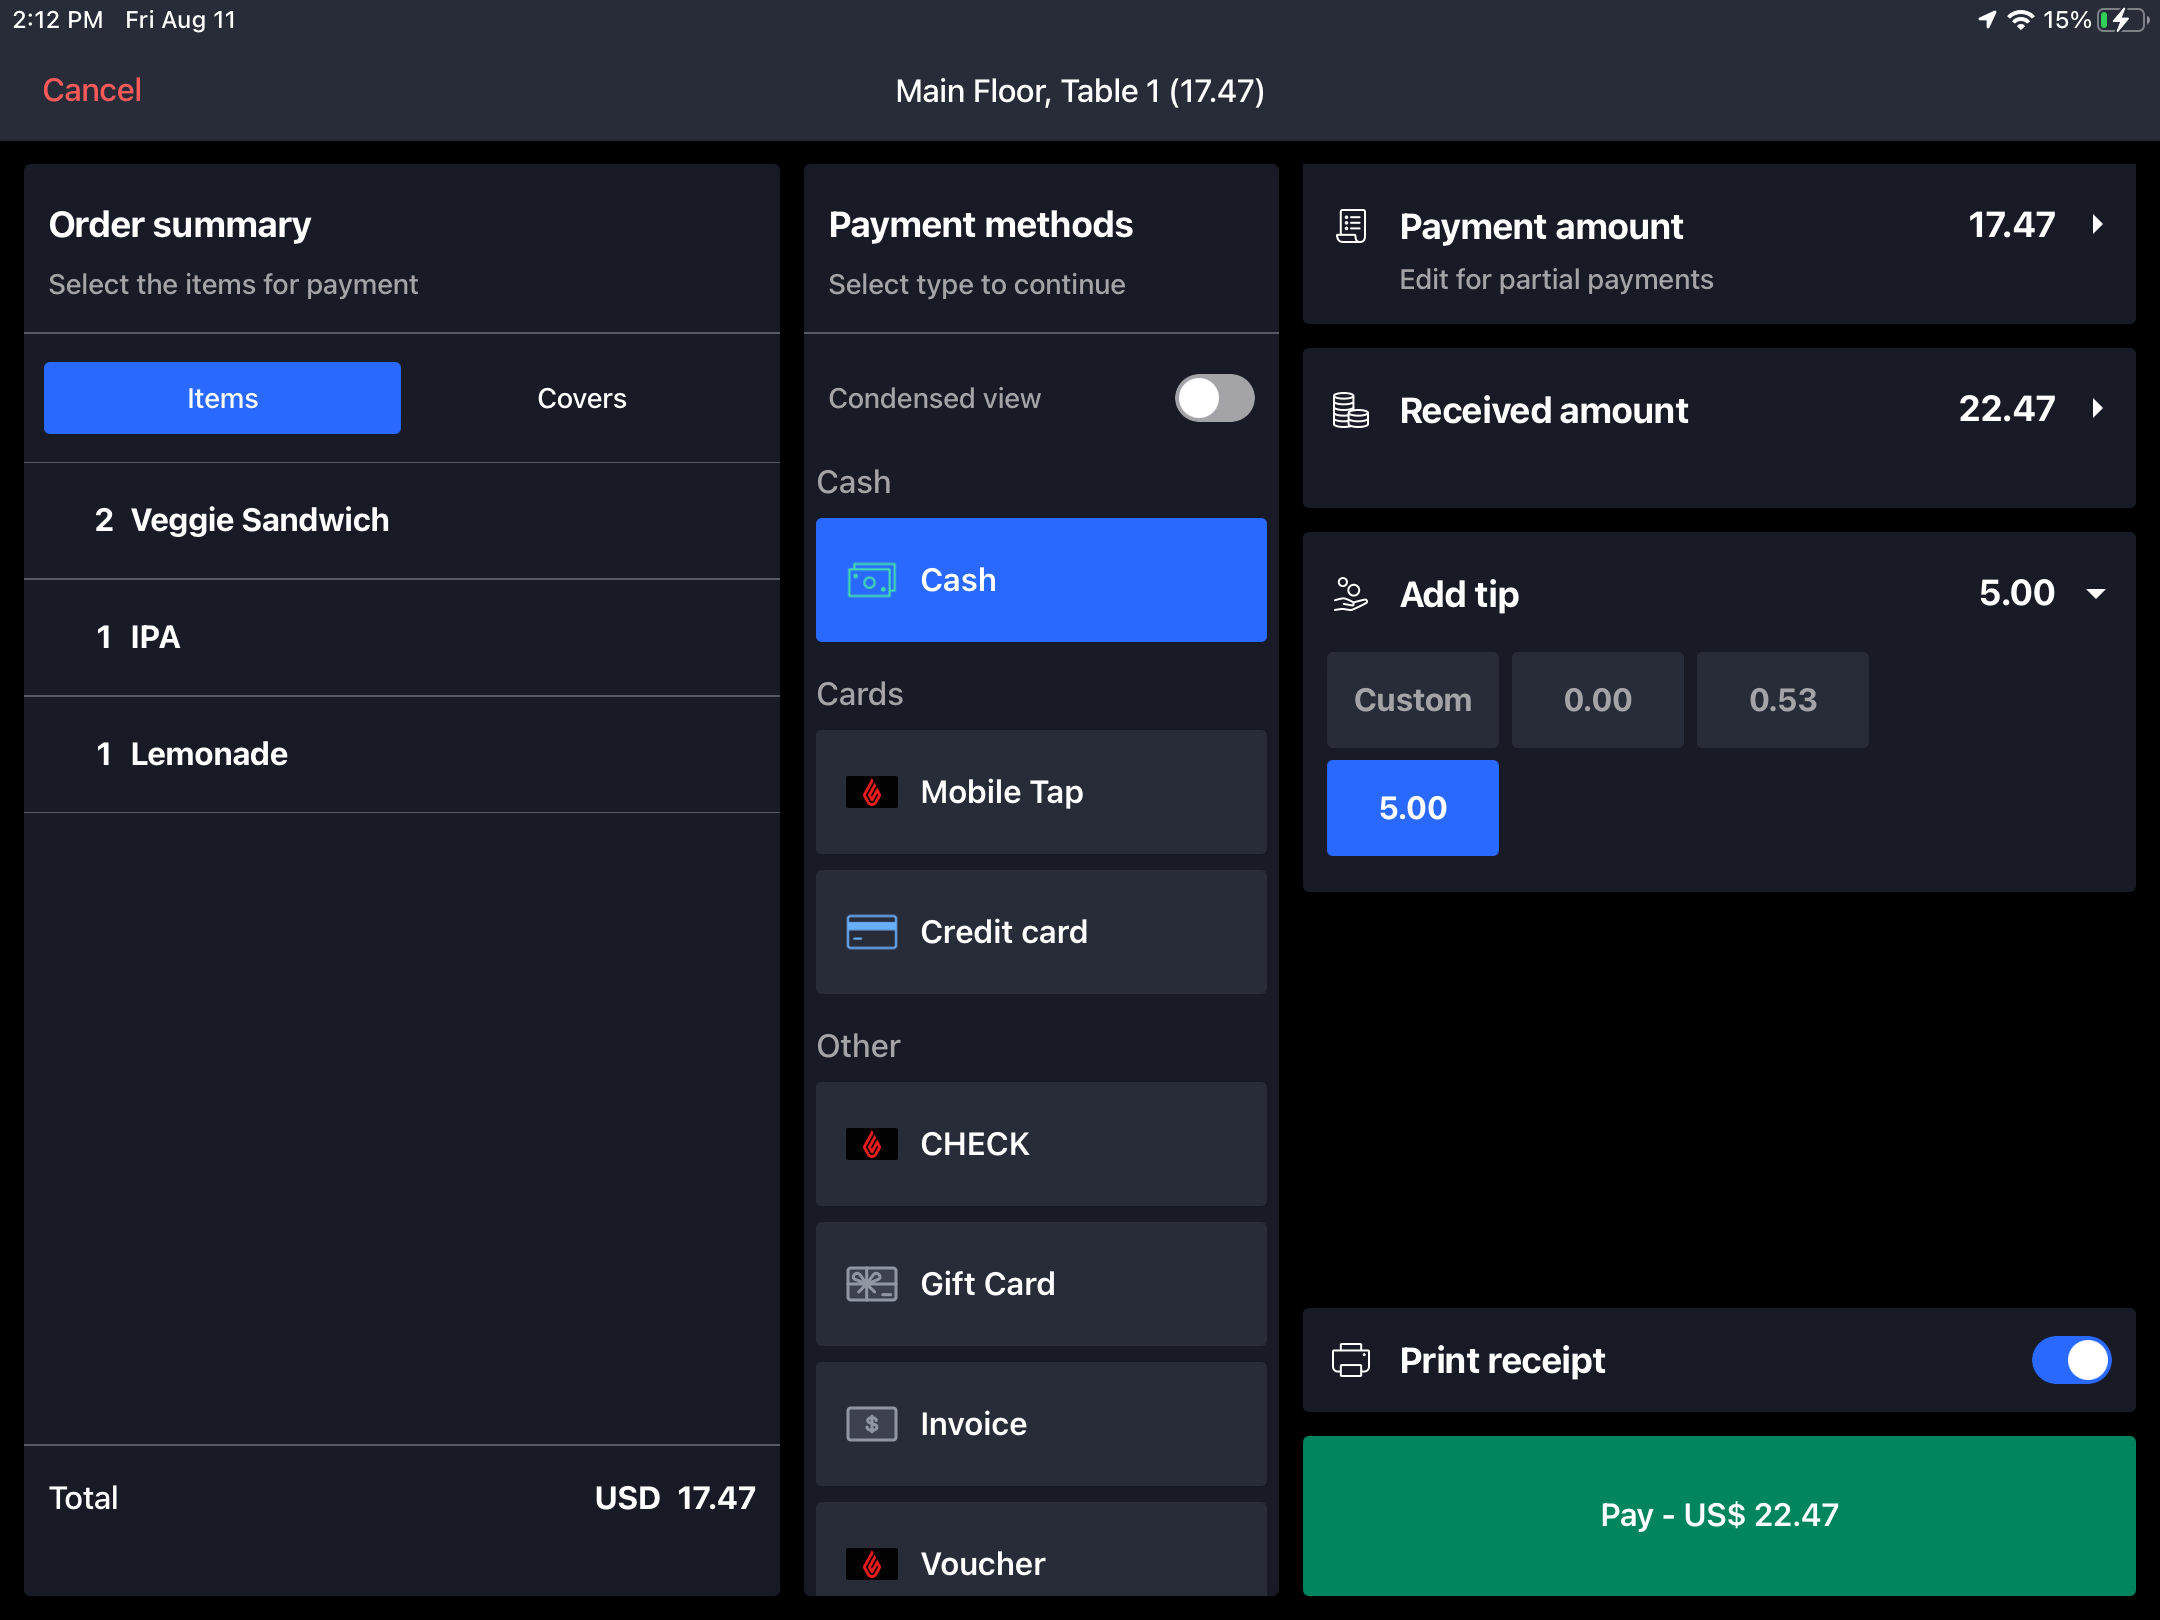Select the Veggie Sandwich order line
Image resolution: width=2160 pixels, height=1620 pixels.
tap(400, 520)
